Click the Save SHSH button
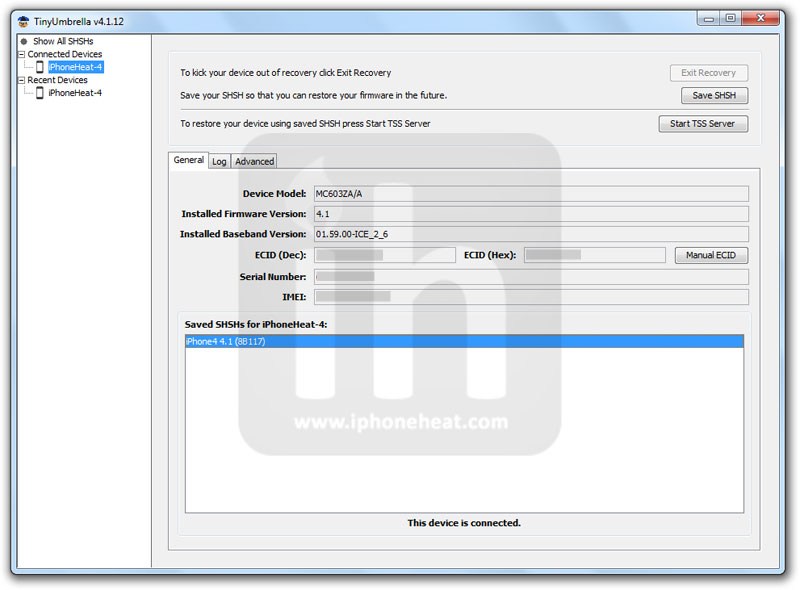Viewport: 800px width, 590px height. [714, 95]
